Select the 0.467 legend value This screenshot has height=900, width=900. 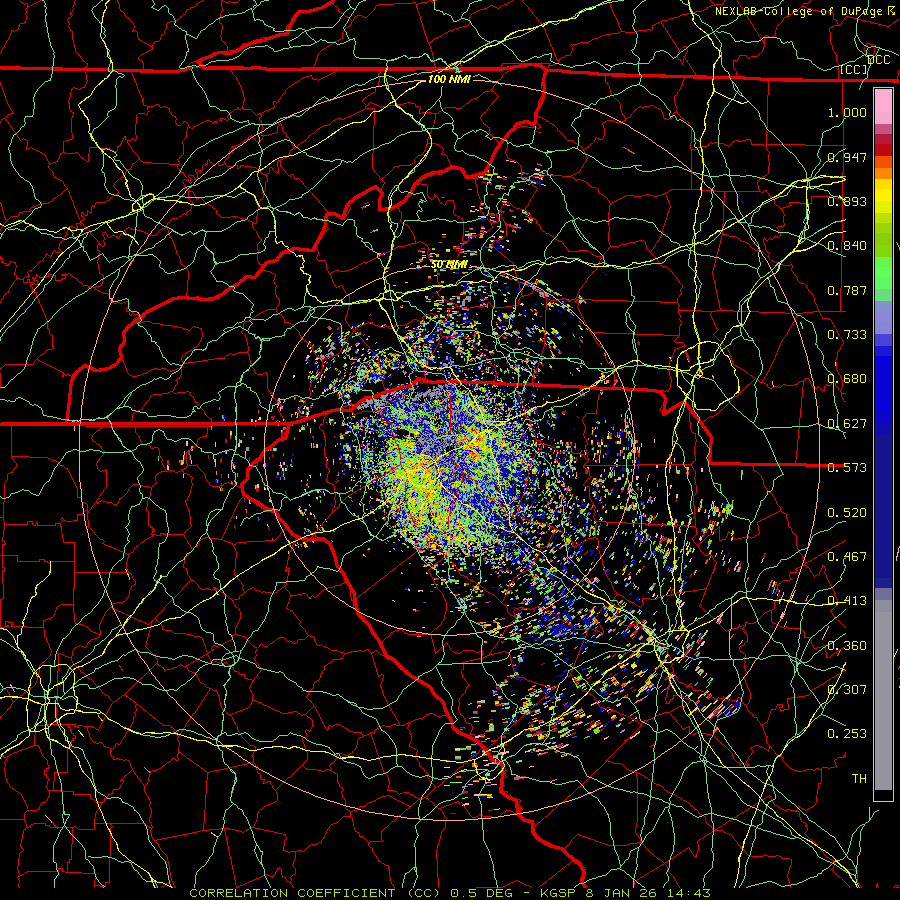[x=847, y=557]
